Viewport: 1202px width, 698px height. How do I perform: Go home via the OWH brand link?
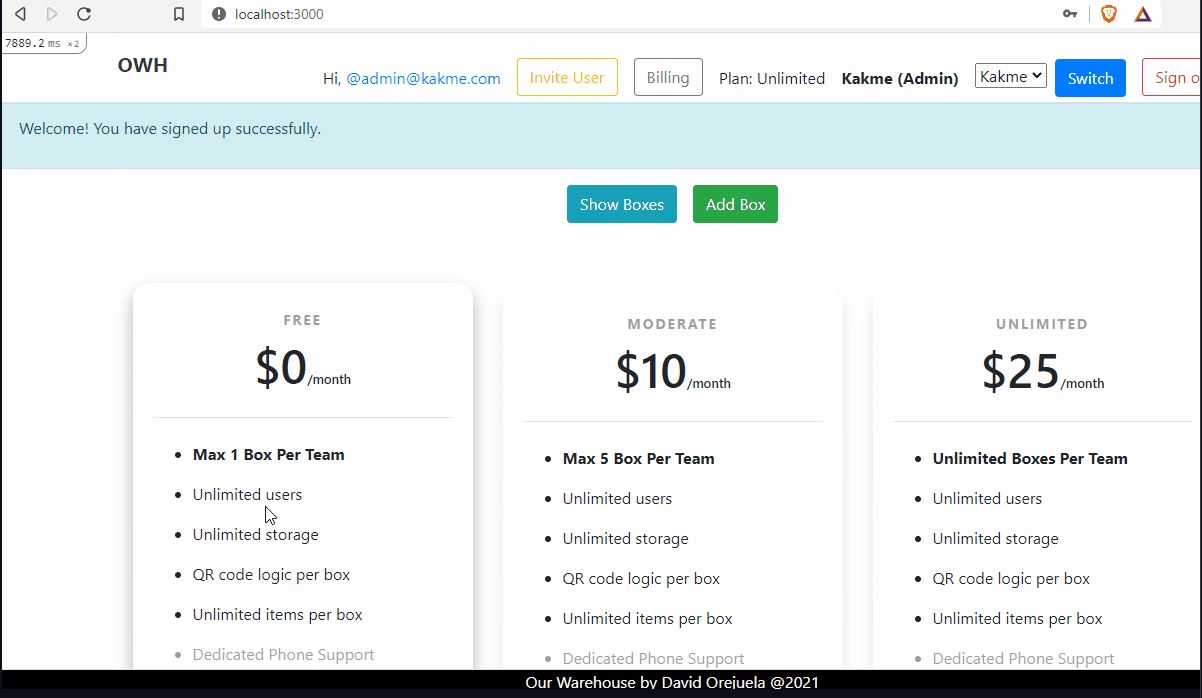point(143,66)
